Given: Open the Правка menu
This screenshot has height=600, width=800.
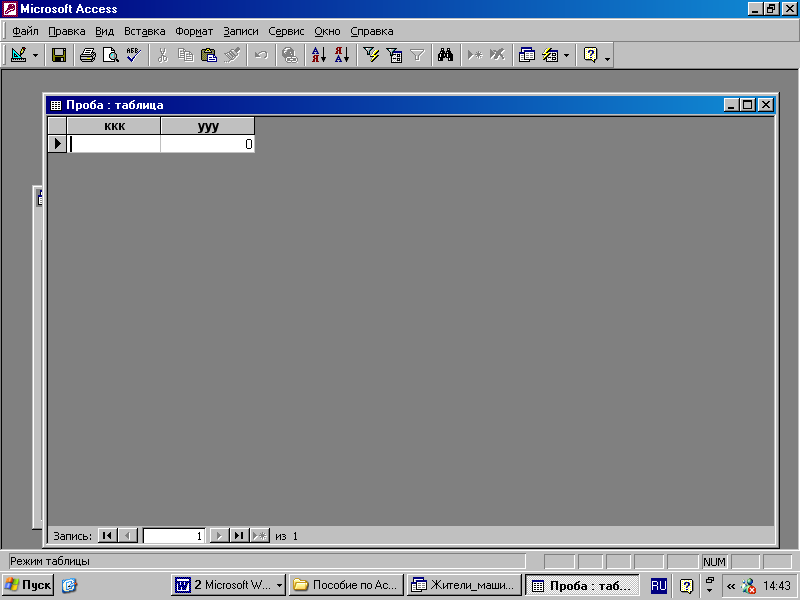Looking at the screenshot, I should click(x=67, y=31).
